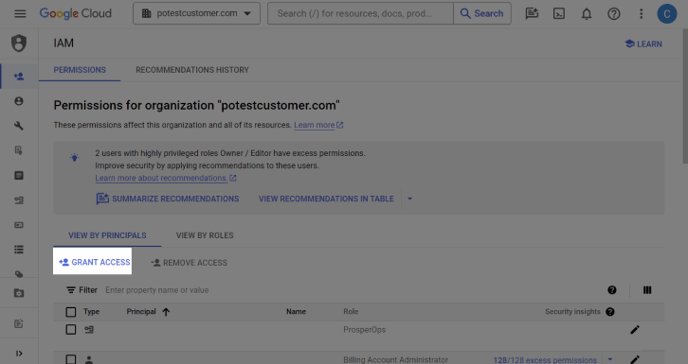Select VIEW BY PRINCIPALS tab

pos(107,236)
